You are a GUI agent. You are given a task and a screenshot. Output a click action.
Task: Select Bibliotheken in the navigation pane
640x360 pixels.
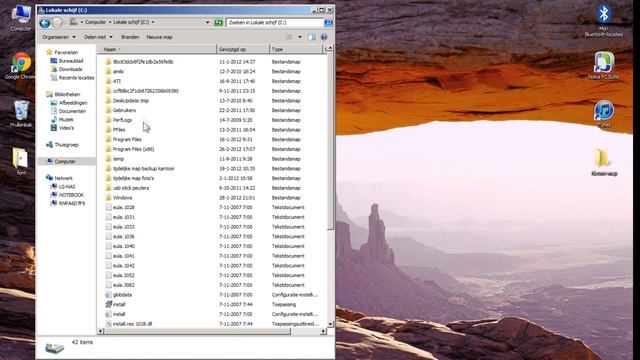point(67,94)
